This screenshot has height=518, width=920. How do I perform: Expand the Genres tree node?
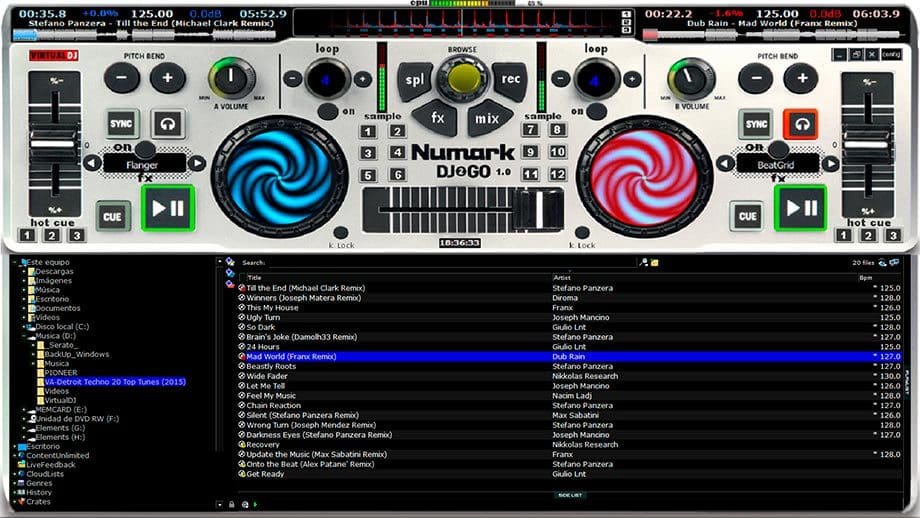tap(15, 483)
